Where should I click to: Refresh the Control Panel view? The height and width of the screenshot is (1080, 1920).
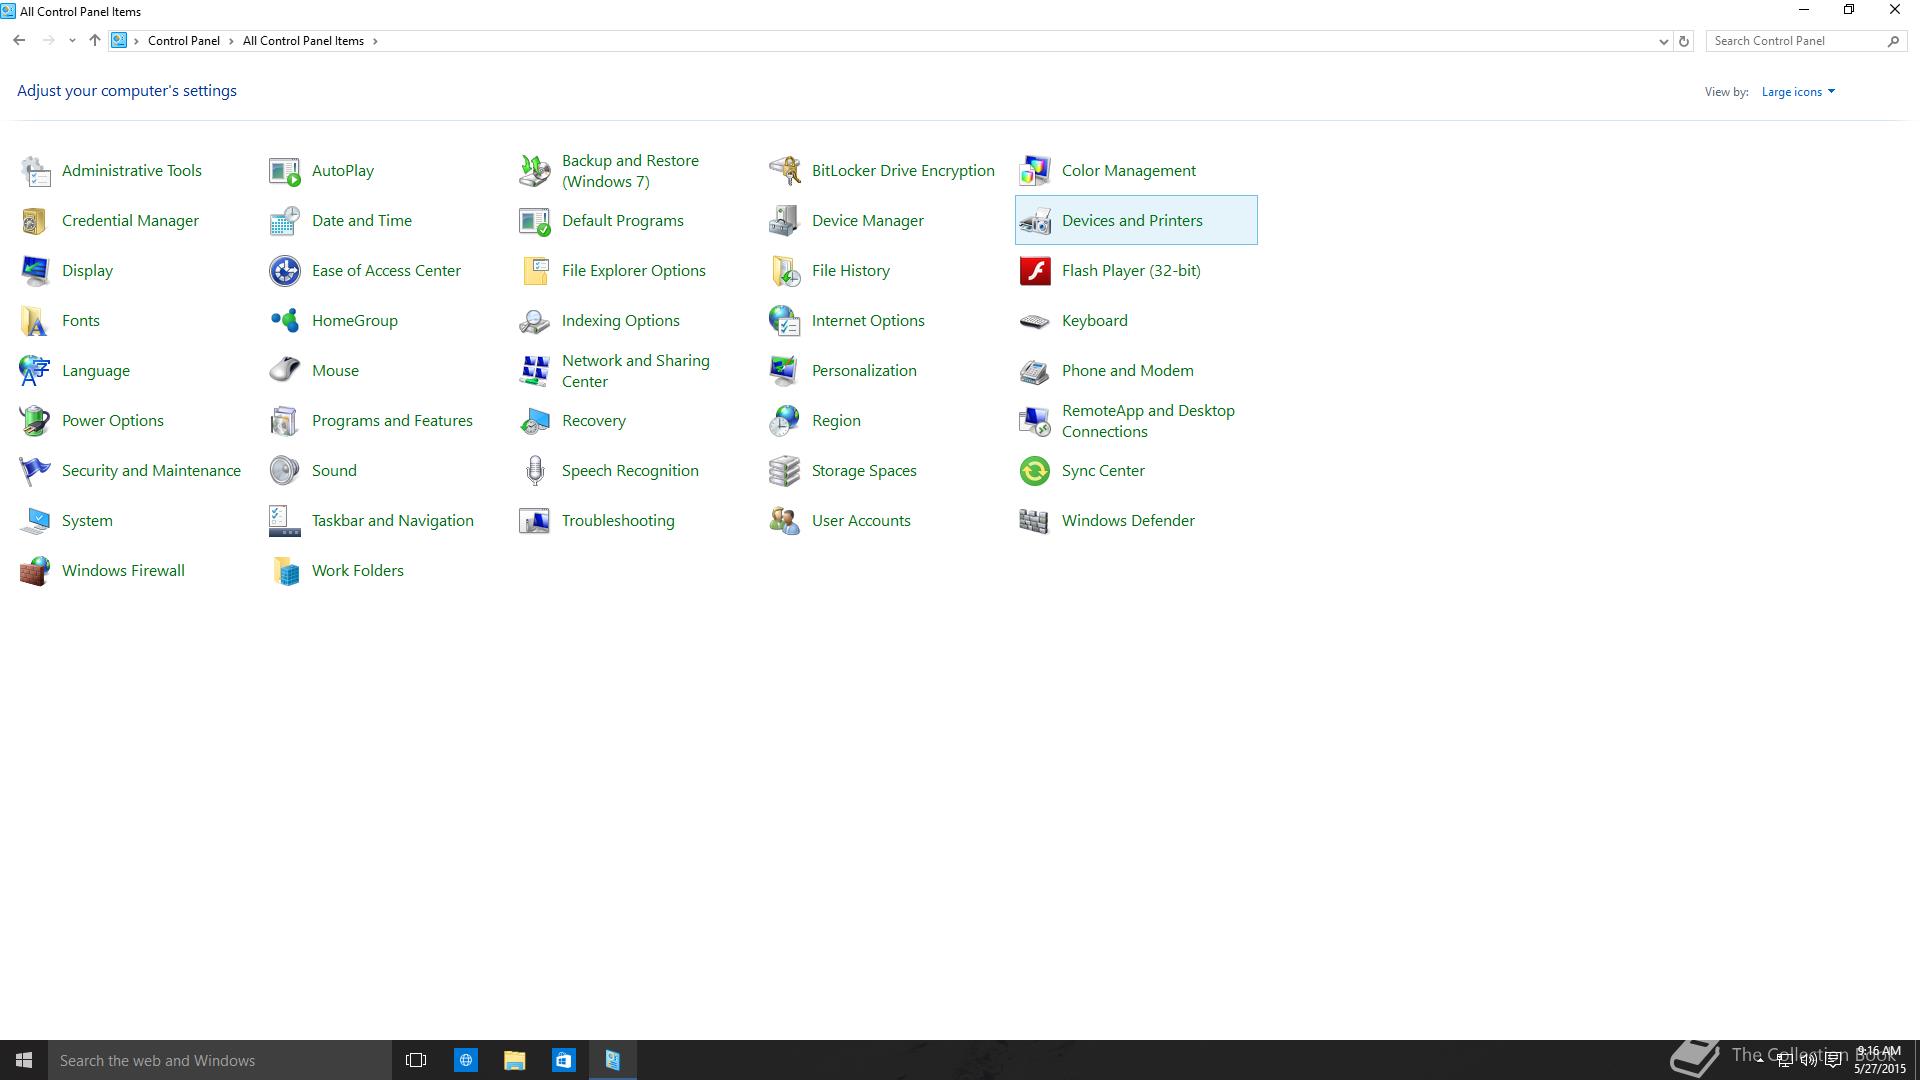[x=1684, y=41]
